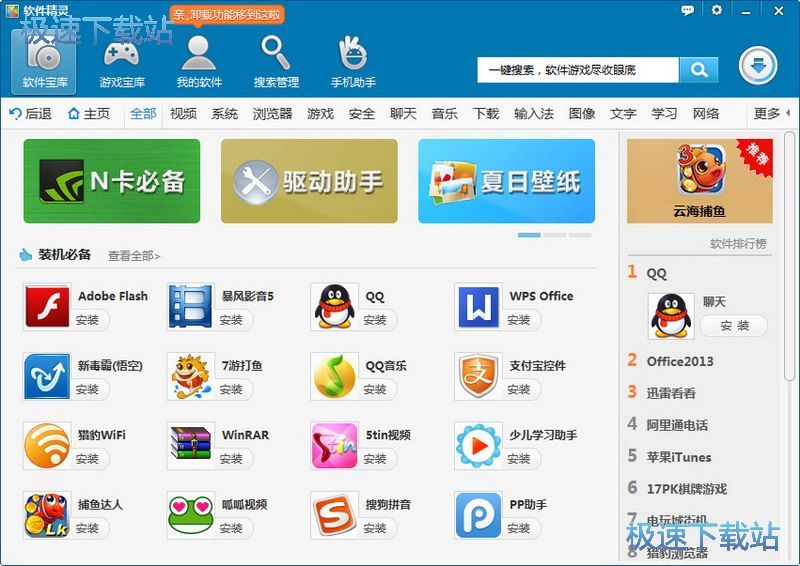Select the 系统 category tab
This screenshot has height=566, width=800.
pos(224,113)
